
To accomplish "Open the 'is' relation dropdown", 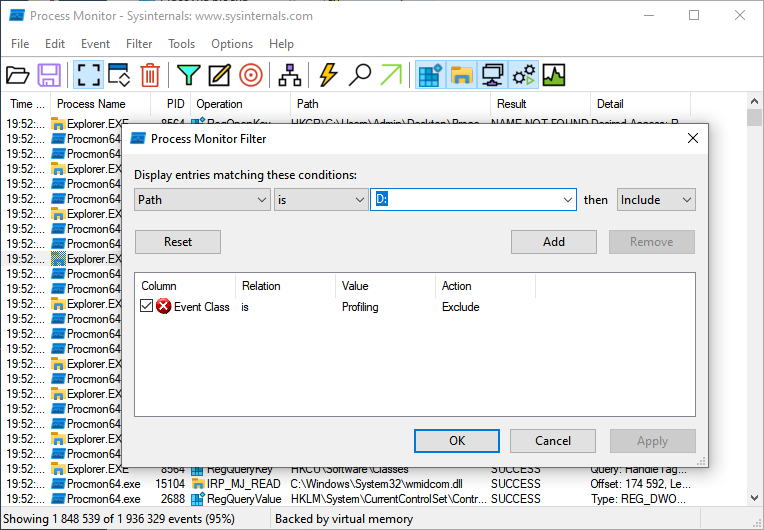I will pos(321,200).
